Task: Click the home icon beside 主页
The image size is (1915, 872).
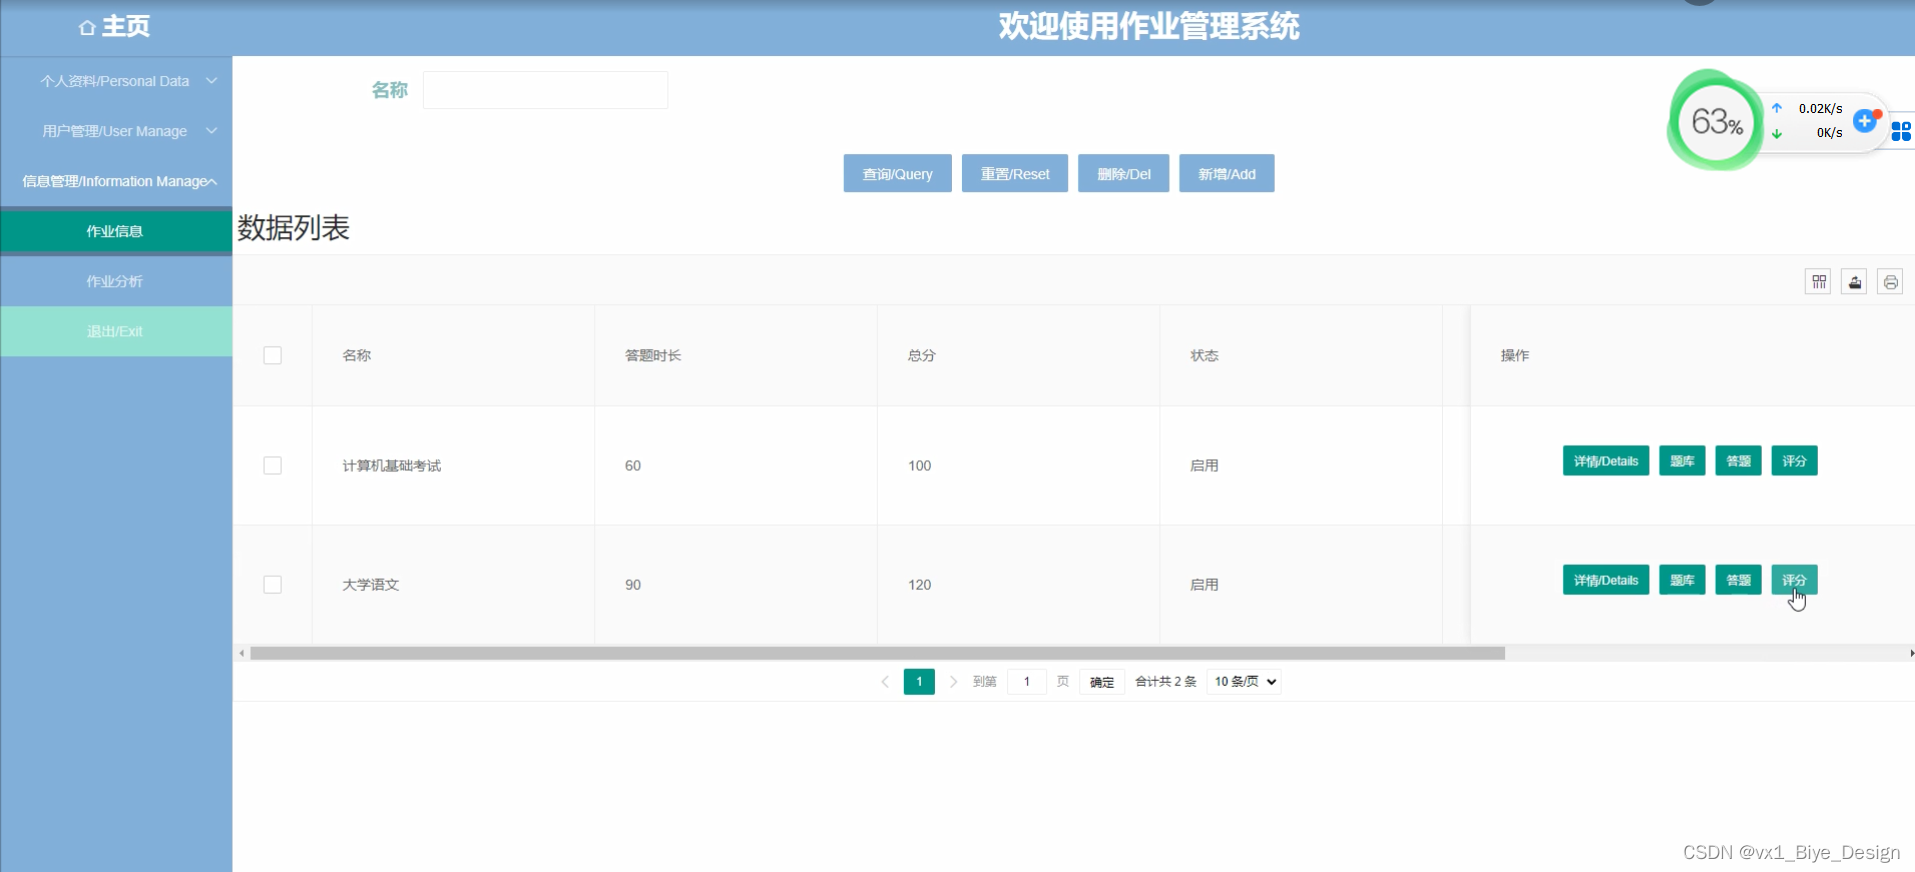Action: pyautogui.click(x=87, y=28)
